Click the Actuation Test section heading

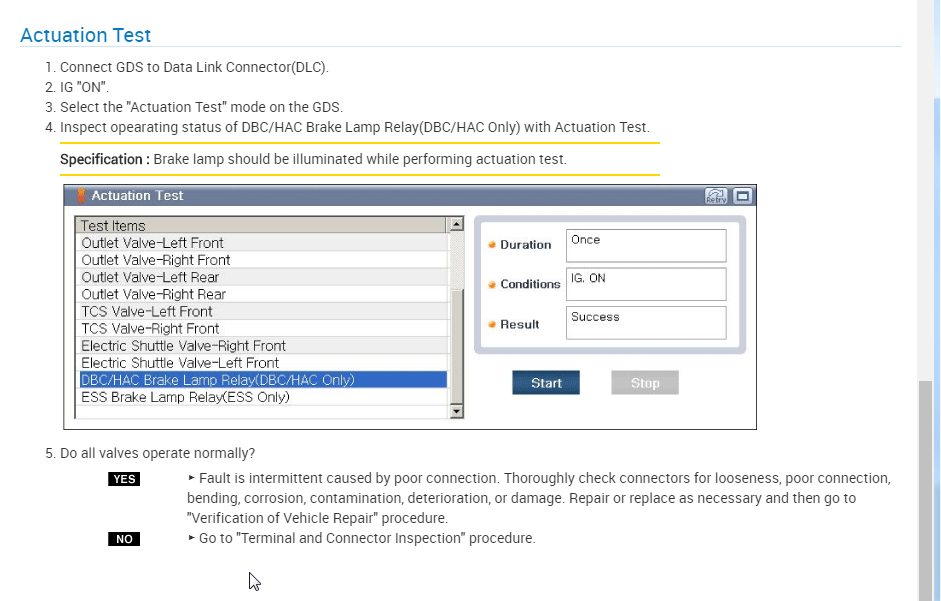85,35
